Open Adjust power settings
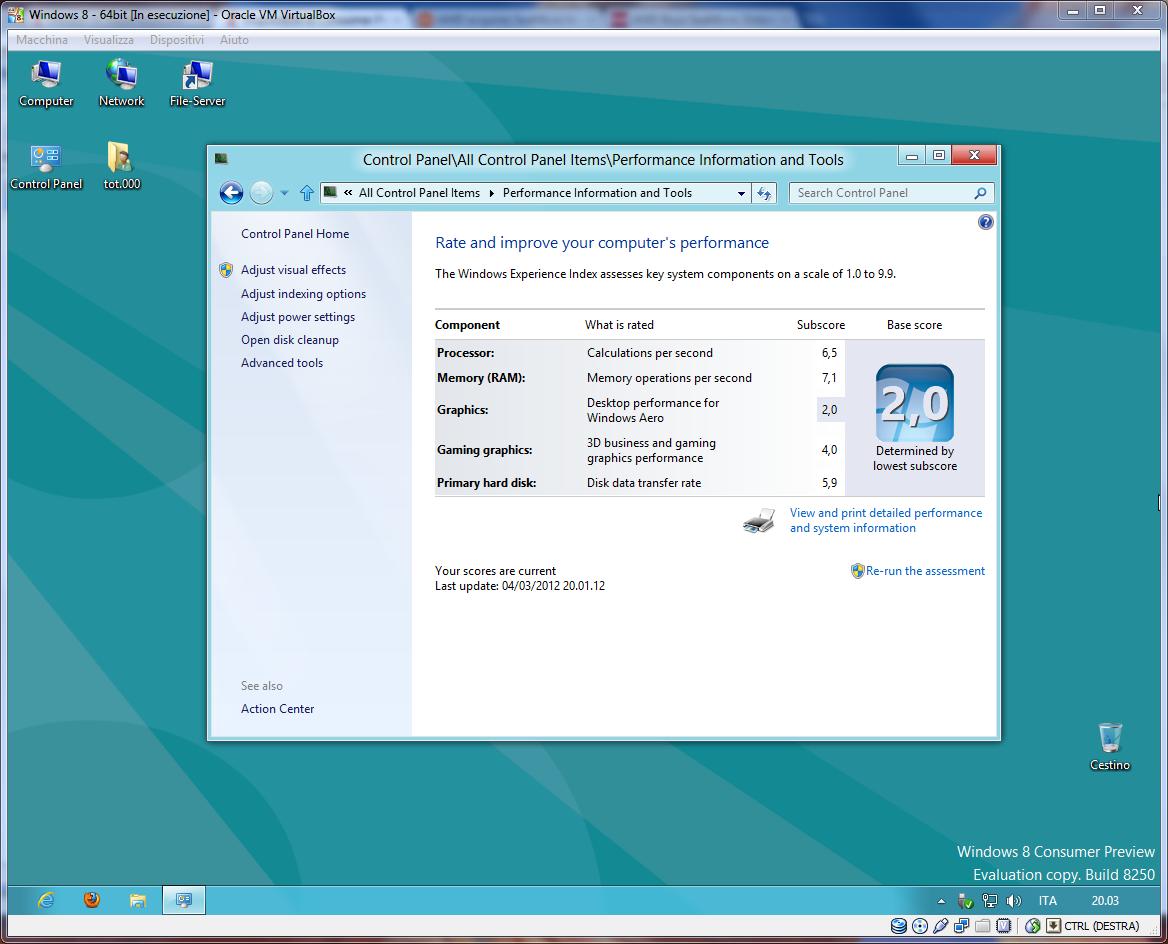 [298, 317]
